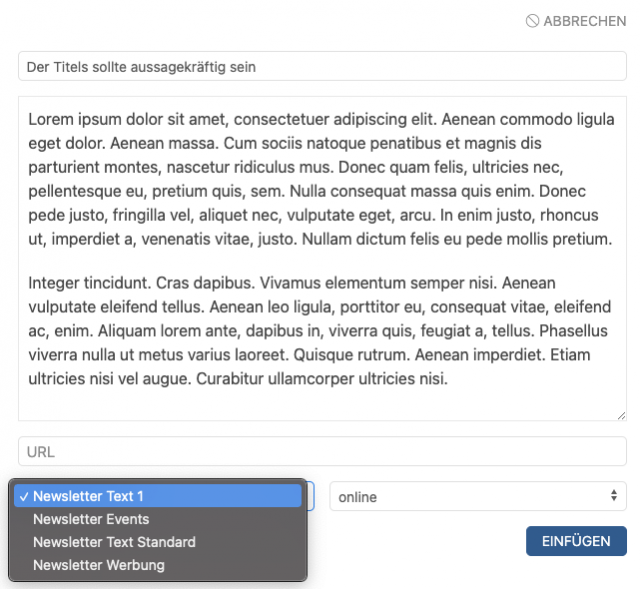Click the 'URL' placeholder text
Image resolution: width=640 pixels, height=589 pixels.
[x=41, y=452]
